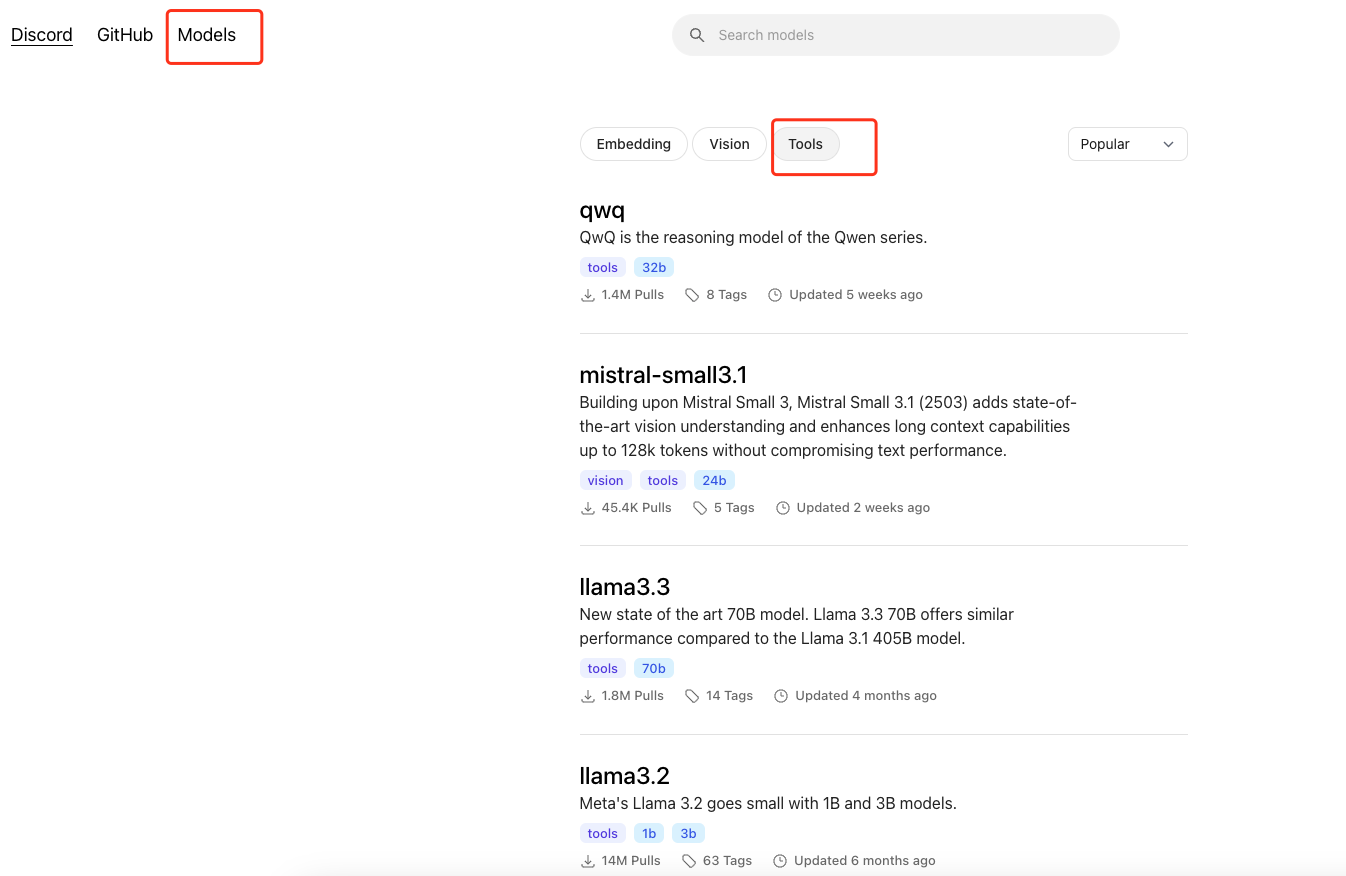
Task: Click the 'New state of the art 70B model' description
Action: [797, 626]
